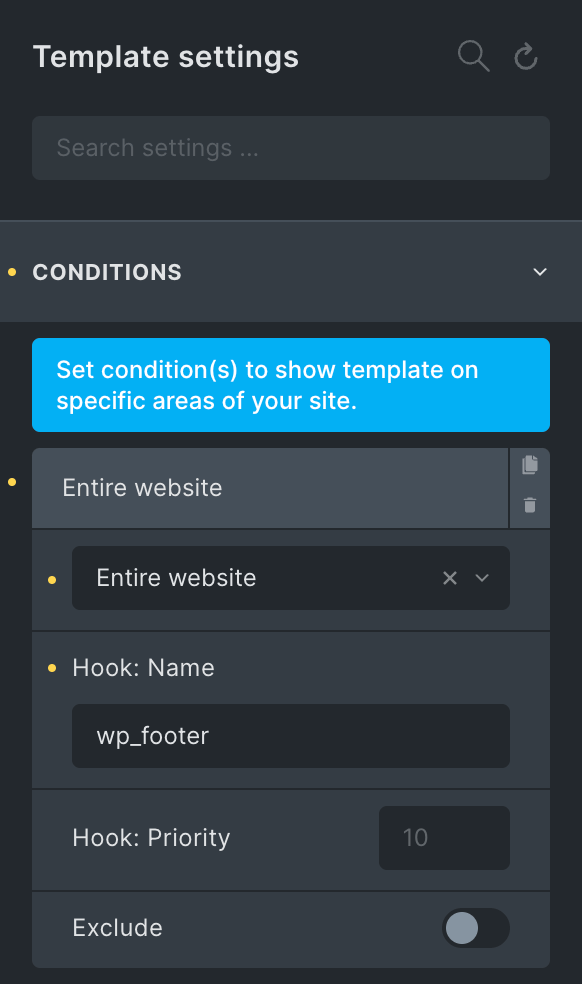This screenshot has height=984, width=582.
Task: Collapse the CONDITIONS section chevron
Action: [540, 272]
